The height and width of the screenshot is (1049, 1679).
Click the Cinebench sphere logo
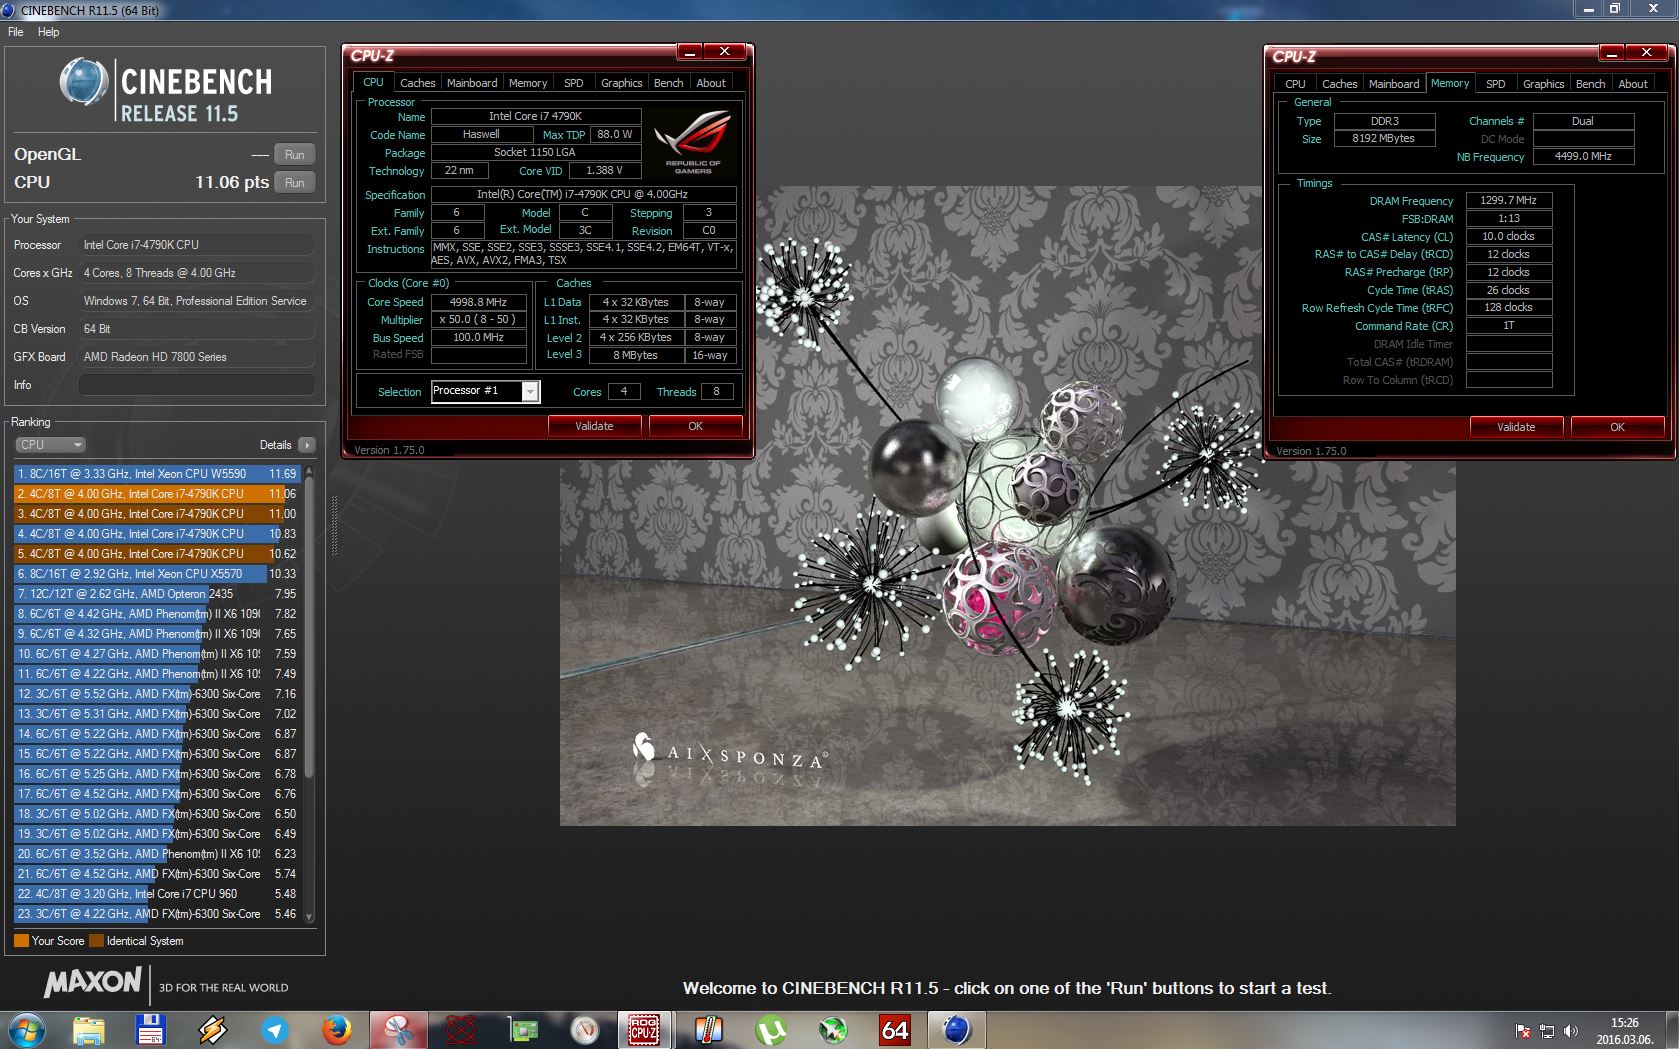point(84,81)
